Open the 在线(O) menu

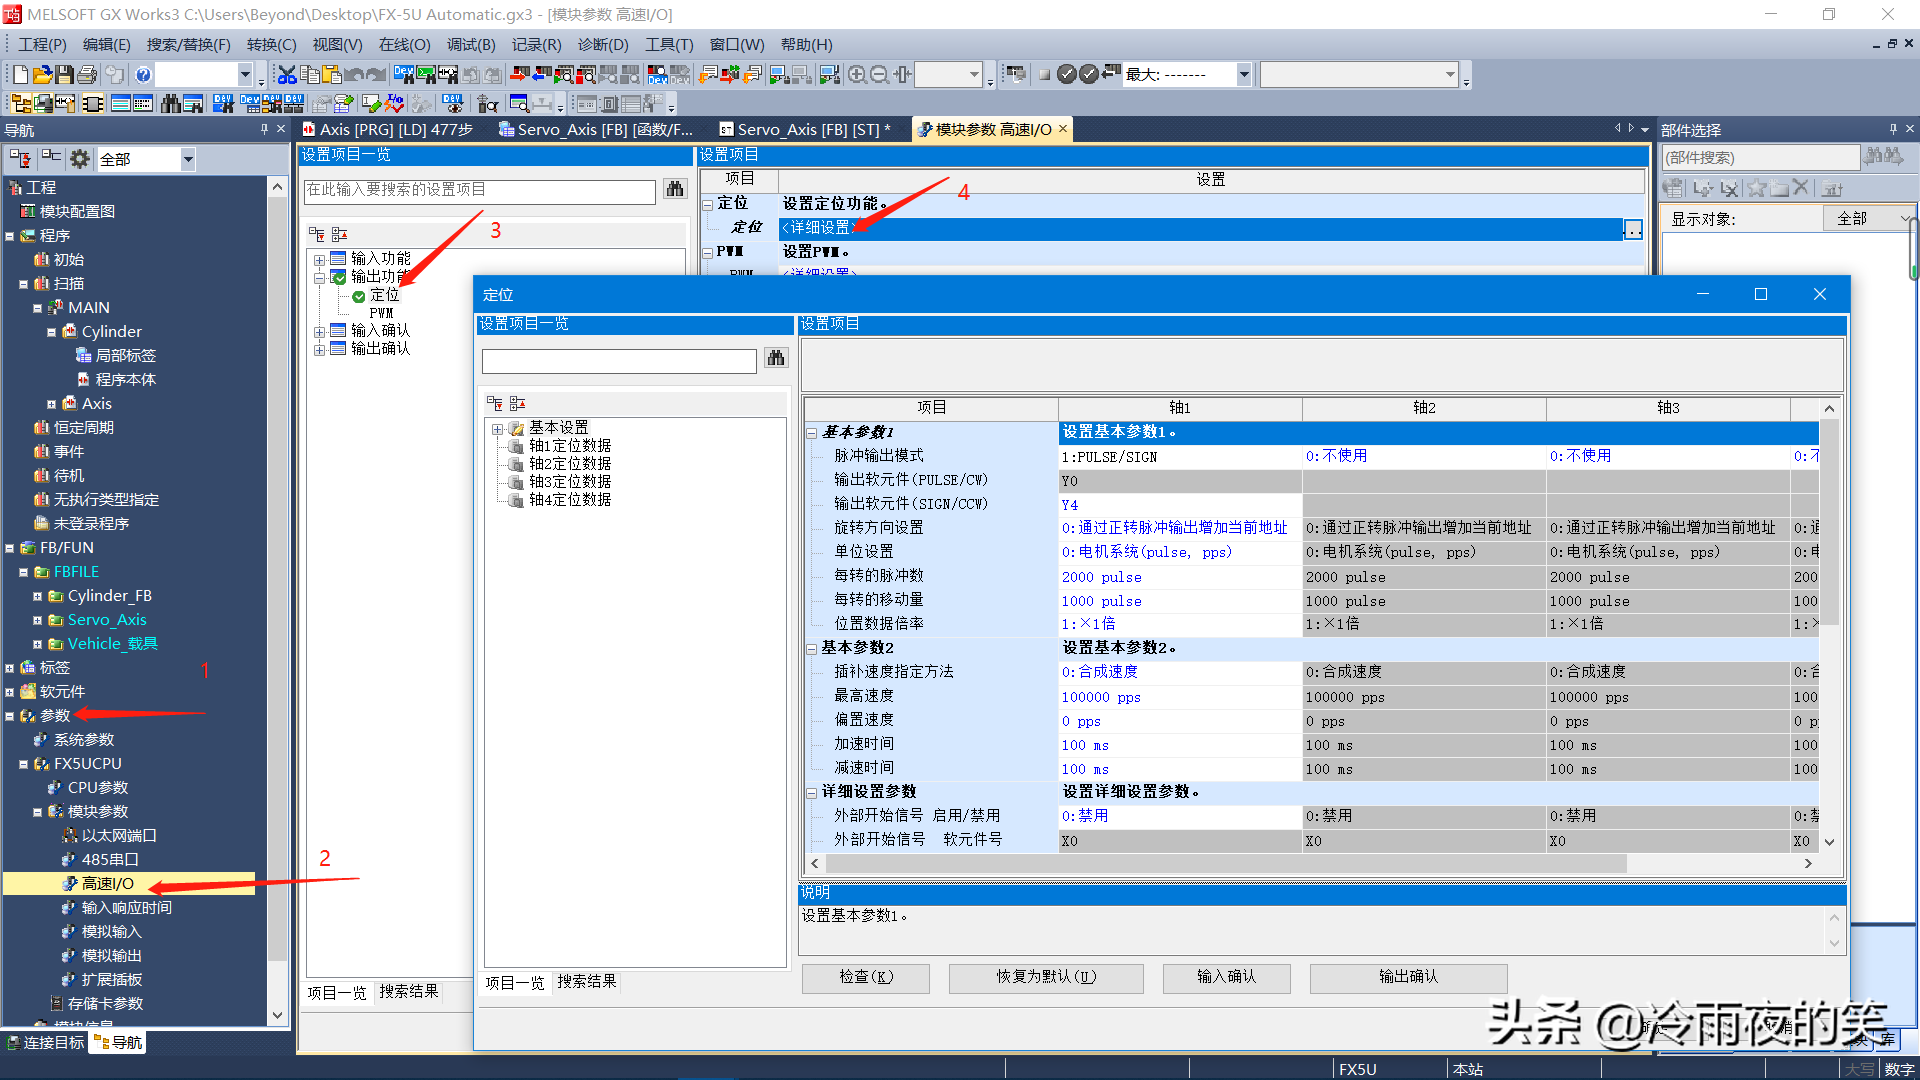404,45
